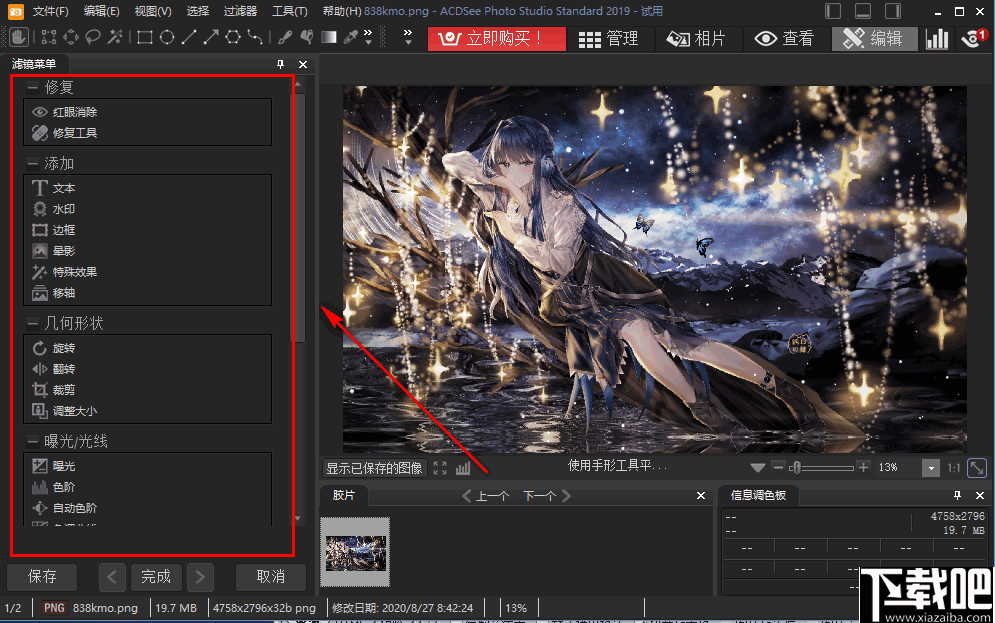Click the red 立即购买 purchase button
Viewport: 995px width, 623px height.
click(496, 39)
